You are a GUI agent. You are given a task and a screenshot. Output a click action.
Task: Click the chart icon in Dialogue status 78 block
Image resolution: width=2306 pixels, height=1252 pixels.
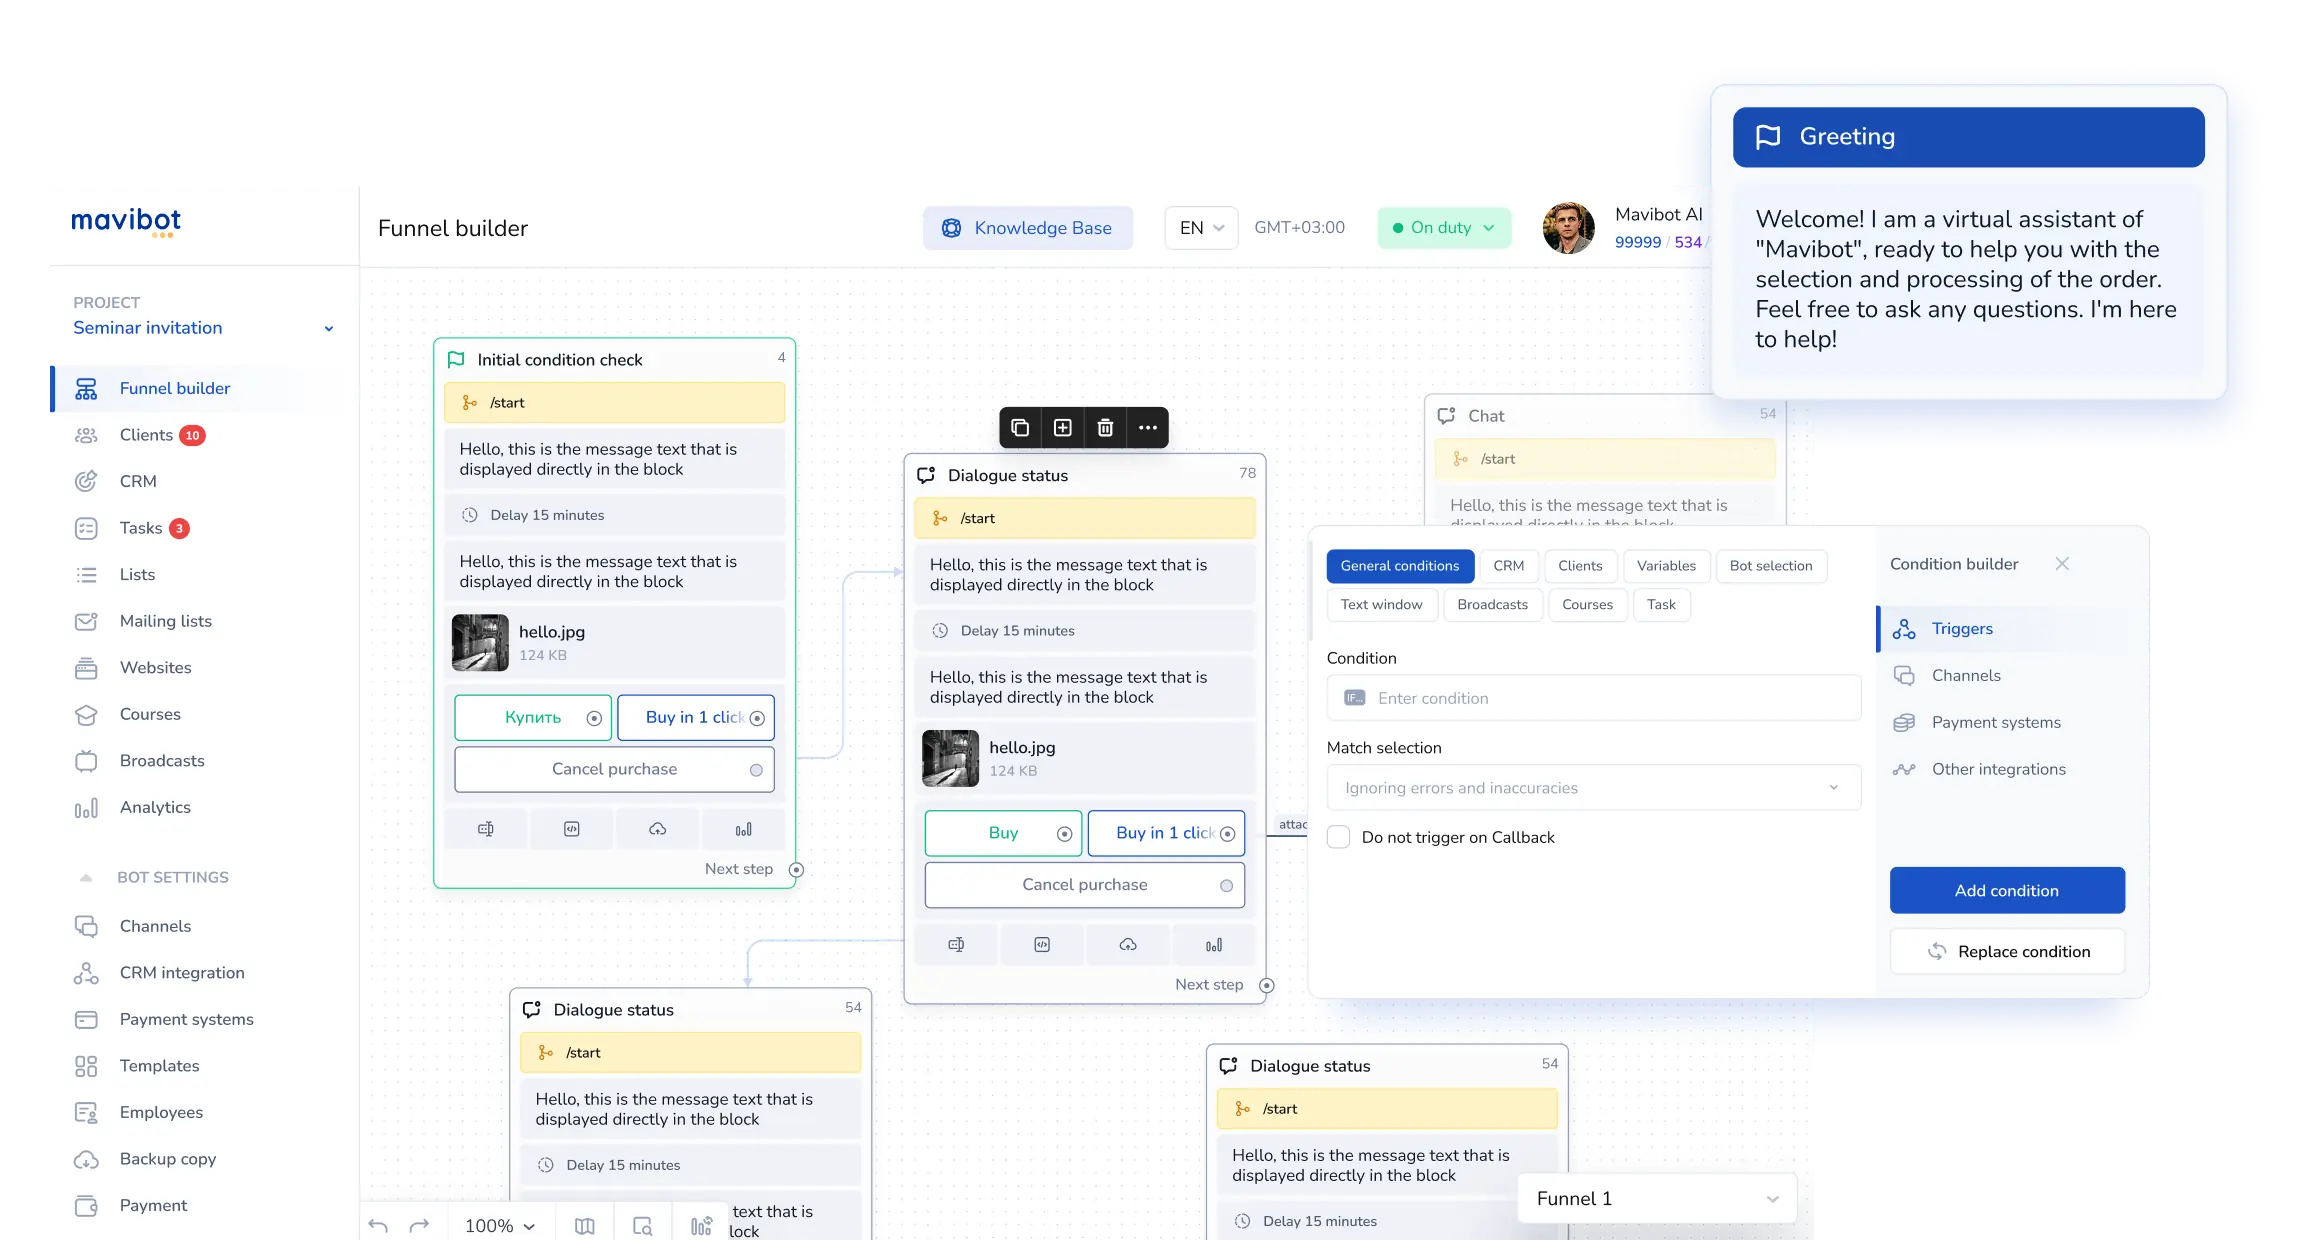coord(1214,945)
